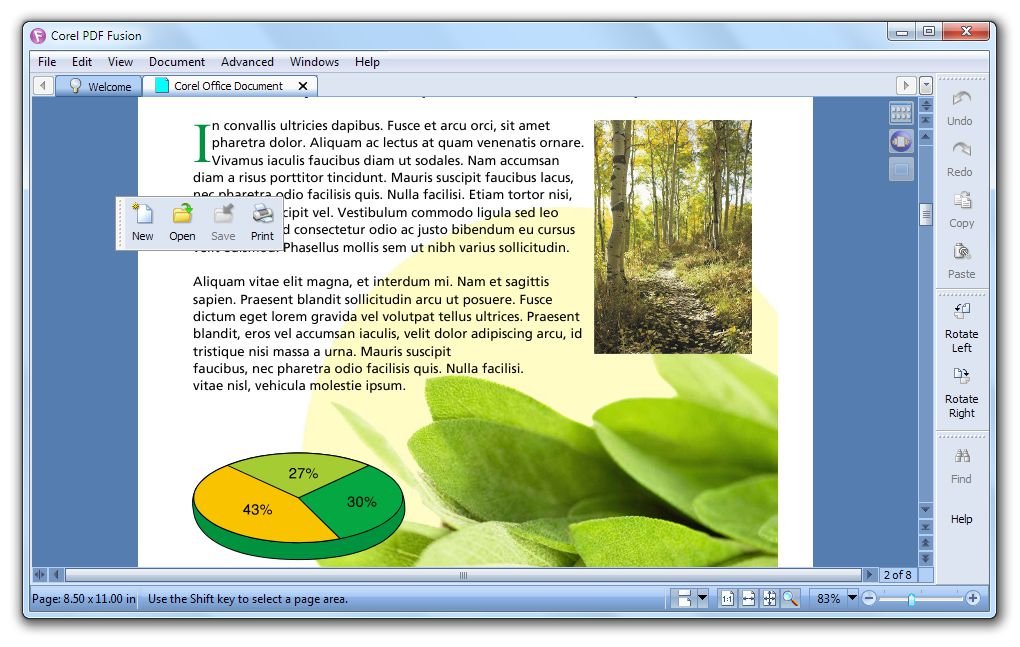Click the 1:1 actual size icon
The height and width of the screenshot is (647, 1020).
click(x=727, y=598)
